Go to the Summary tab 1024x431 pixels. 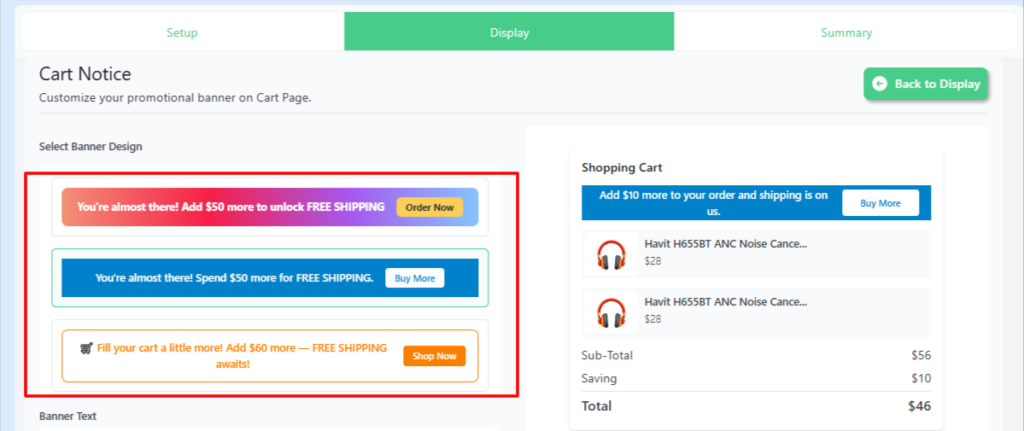pos(846,32)
